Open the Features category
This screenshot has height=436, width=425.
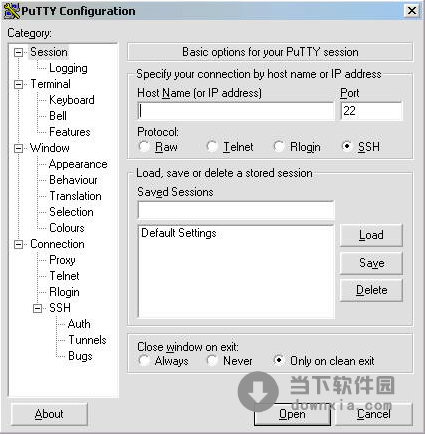70,132
